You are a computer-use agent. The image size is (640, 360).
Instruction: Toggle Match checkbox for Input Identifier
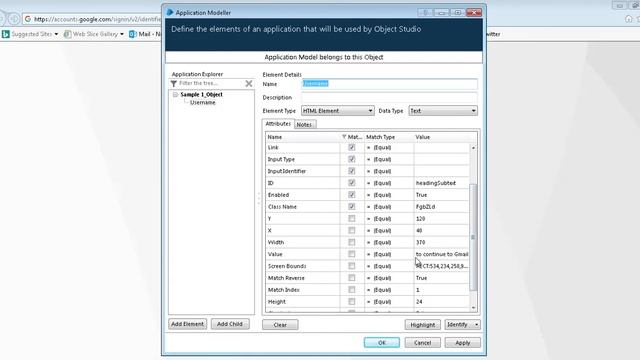[351, 171]
